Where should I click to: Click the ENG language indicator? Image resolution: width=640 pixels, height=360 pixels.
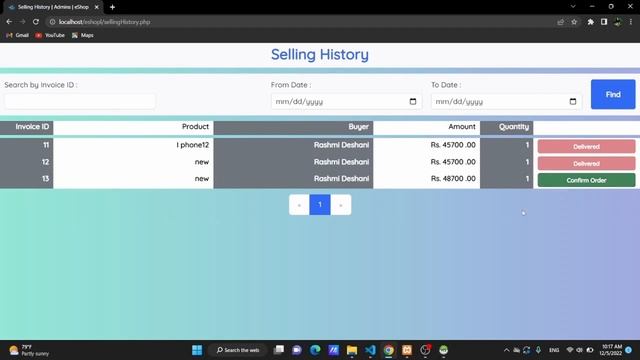(x=554, y=350)
